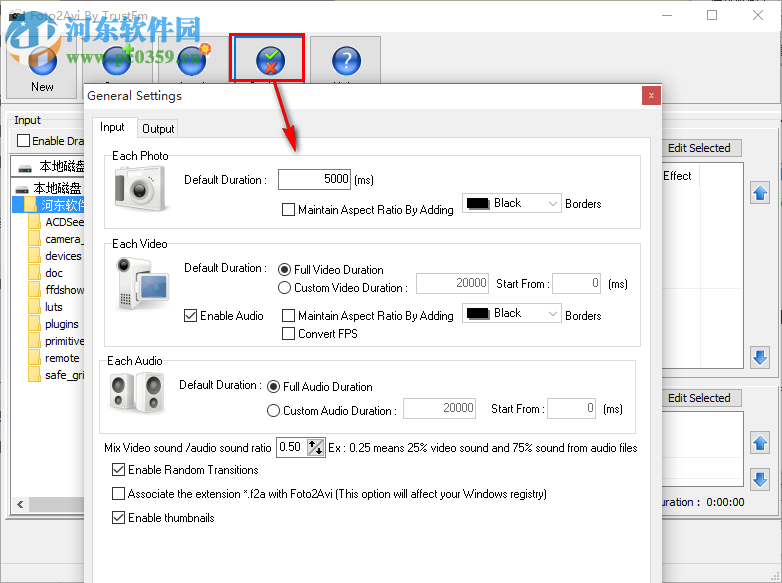Screen dimensions: 782x583
Task: Toggle Enable Dra checkbox in Input panel
Action: [x=23, y=141]
